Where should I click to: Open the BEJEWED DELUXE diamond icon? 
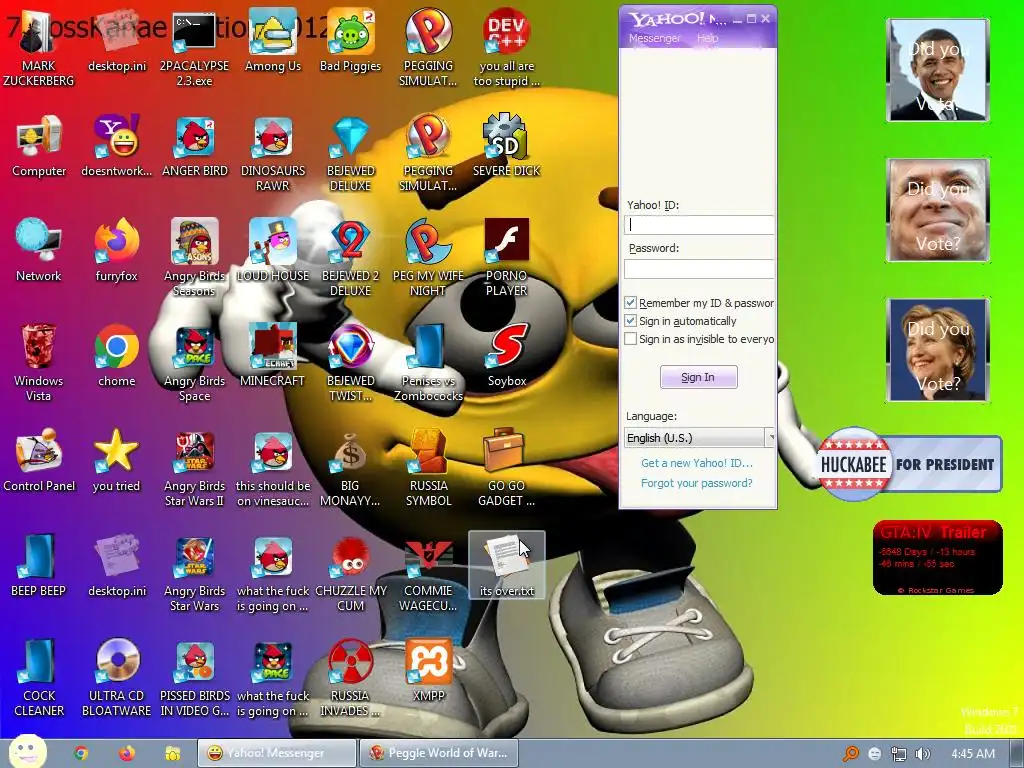click(x=350, y=153)
